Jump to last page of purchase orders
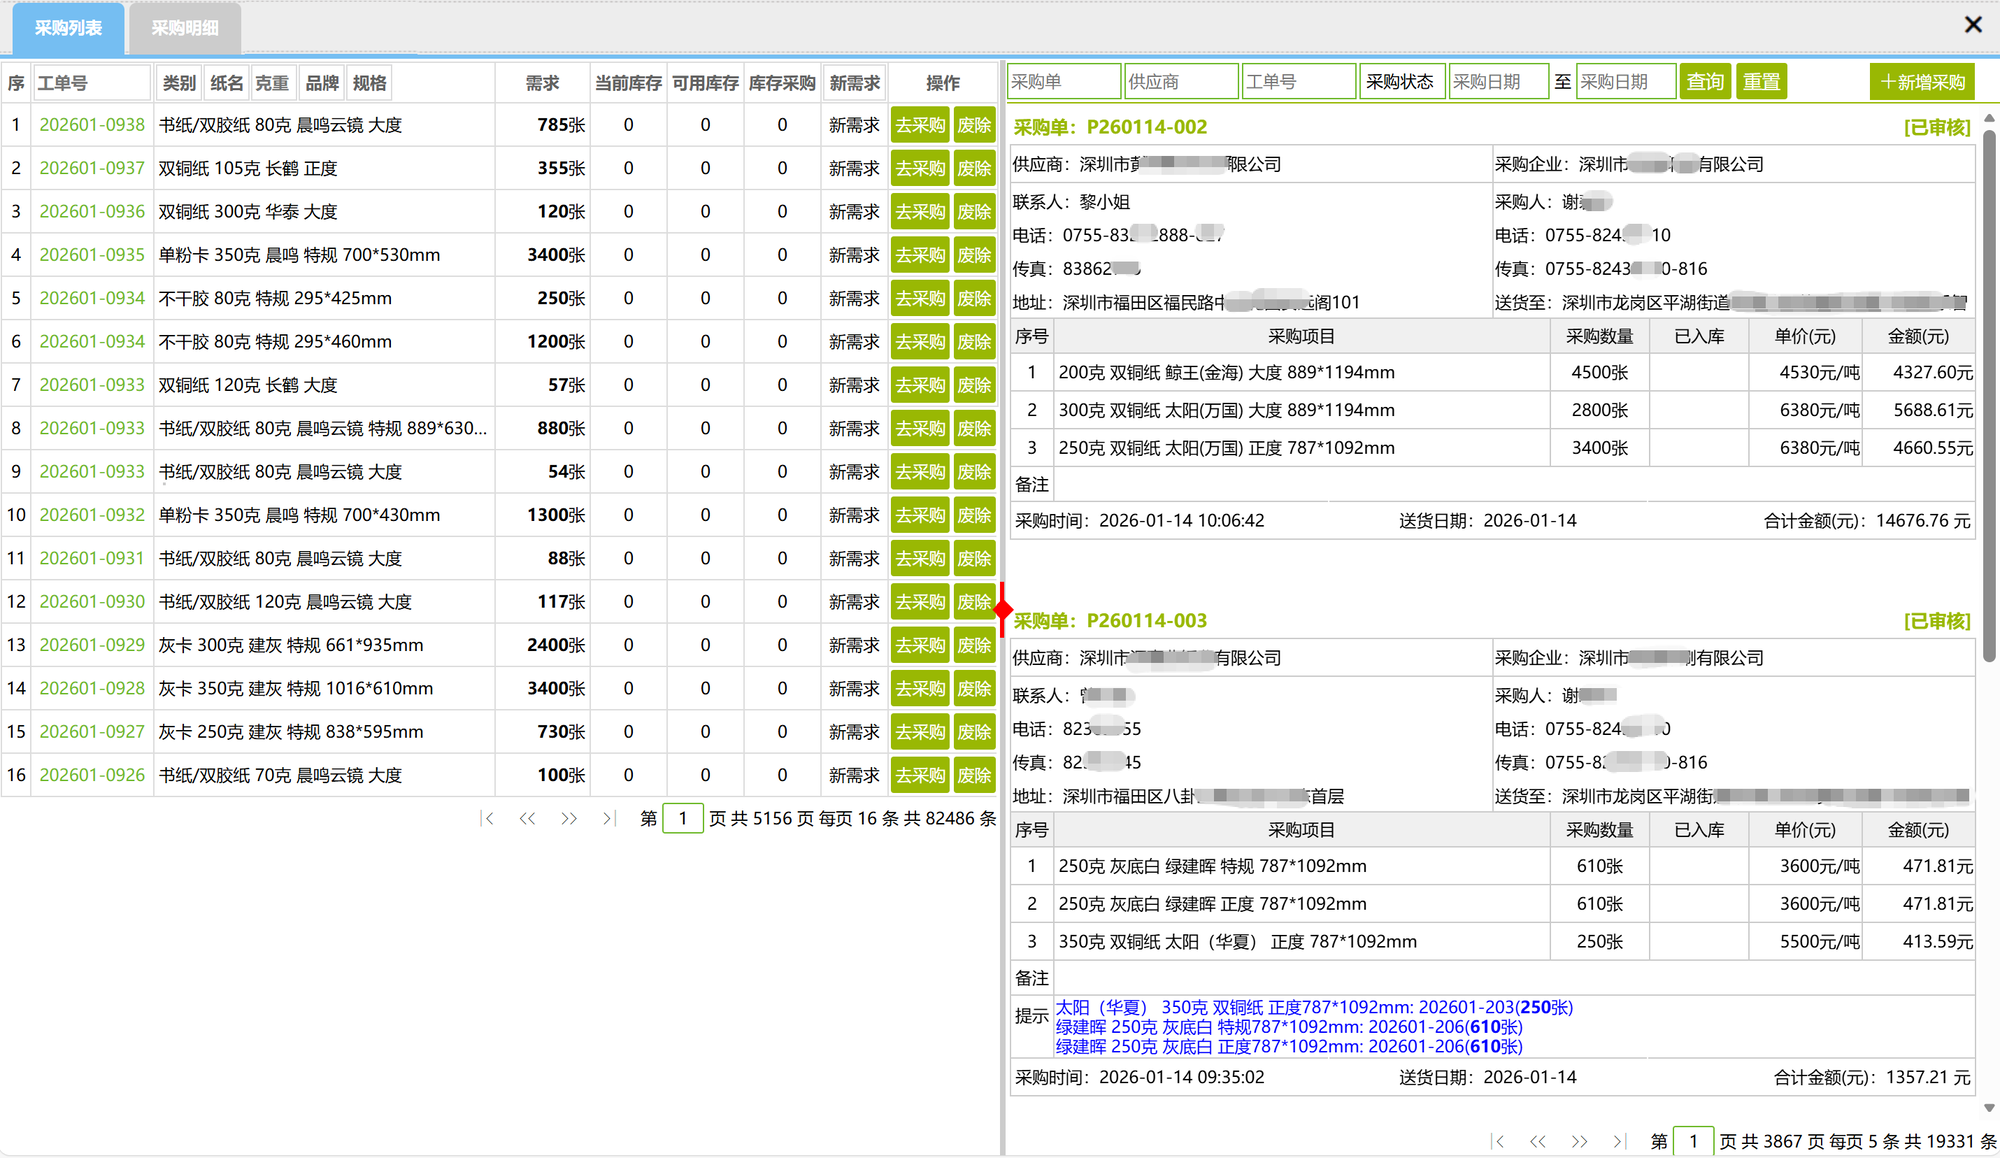The height and width of the screenshot is (1158, 2000). pos(1619,1141)
